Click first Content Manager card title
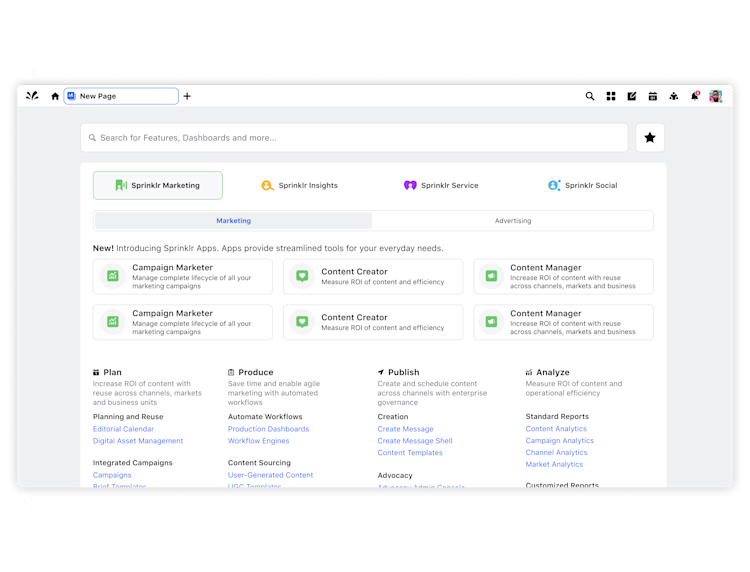750x572 pixels. [546, 268]
